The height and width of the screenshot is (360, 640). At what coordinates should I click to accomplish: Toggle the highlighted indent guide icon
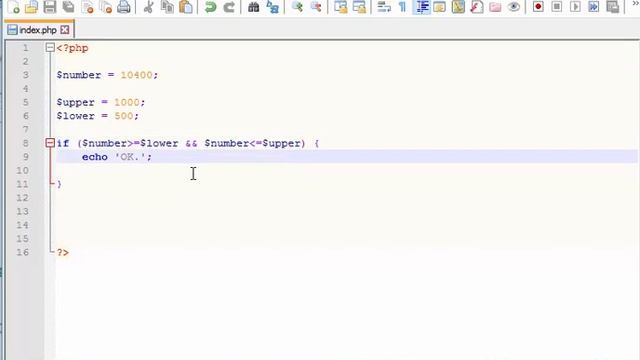coord(422,7)
